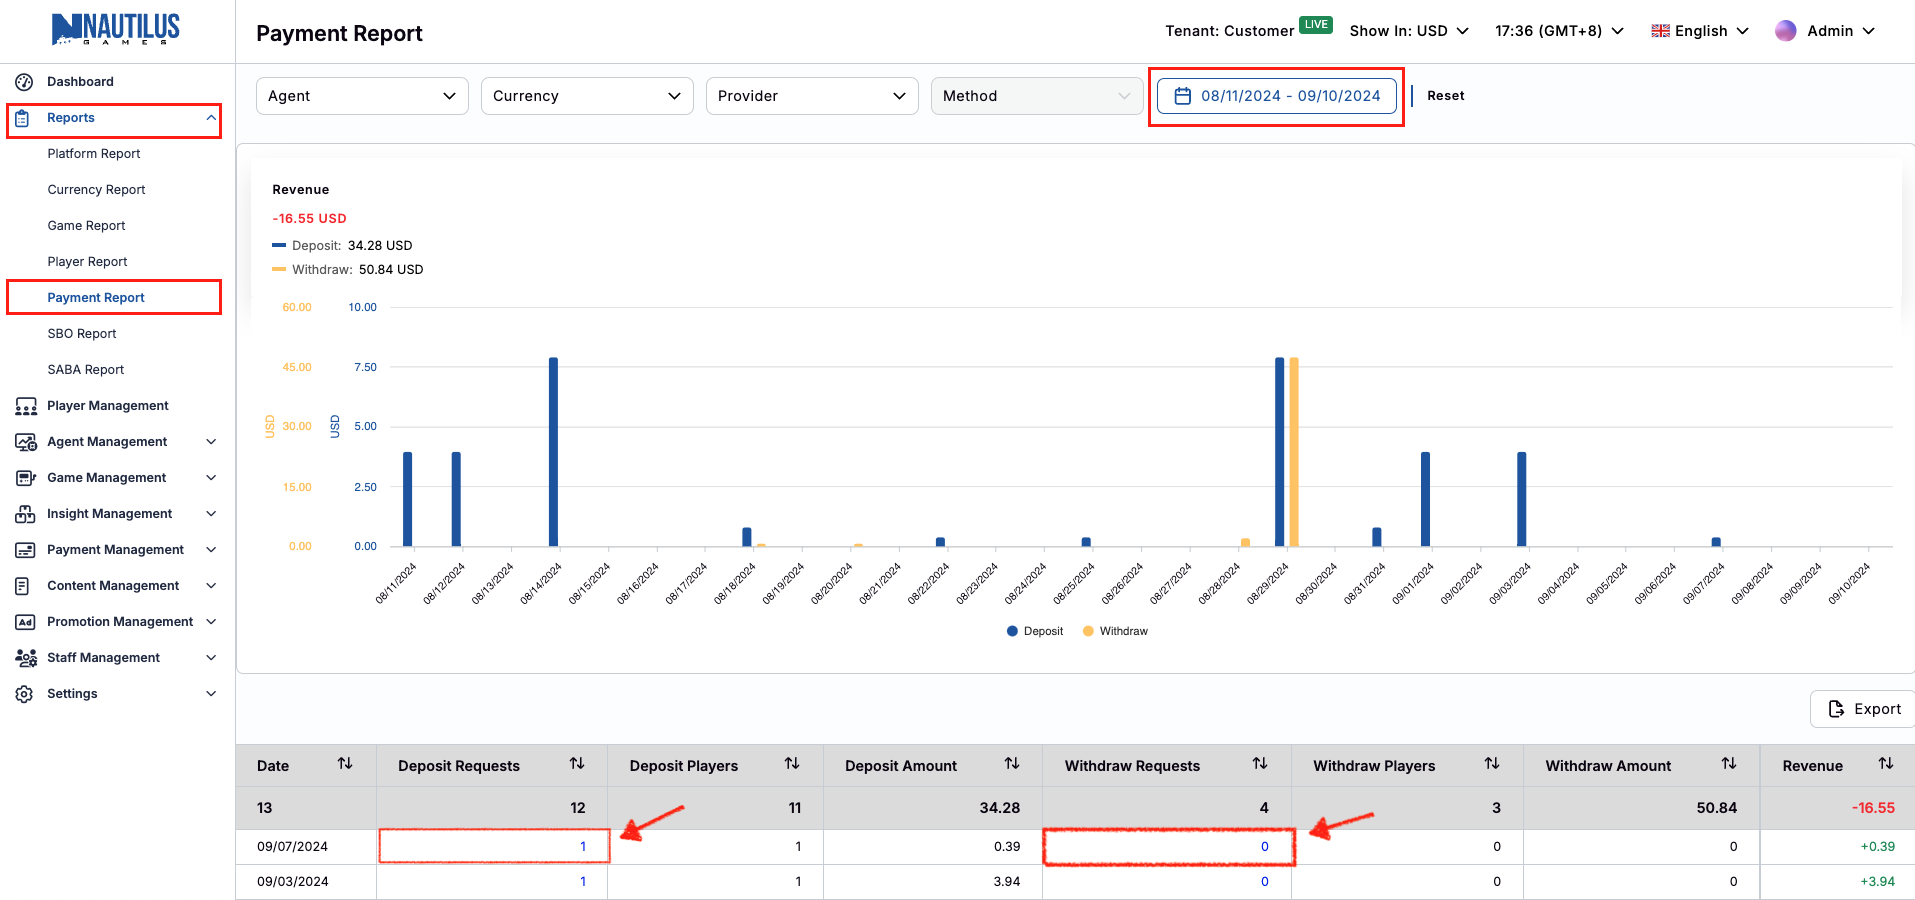The width and height of the screenshot is (1915, 900).
Task: Expand the Show In: USD dropdown
Action: (1408, 30)
